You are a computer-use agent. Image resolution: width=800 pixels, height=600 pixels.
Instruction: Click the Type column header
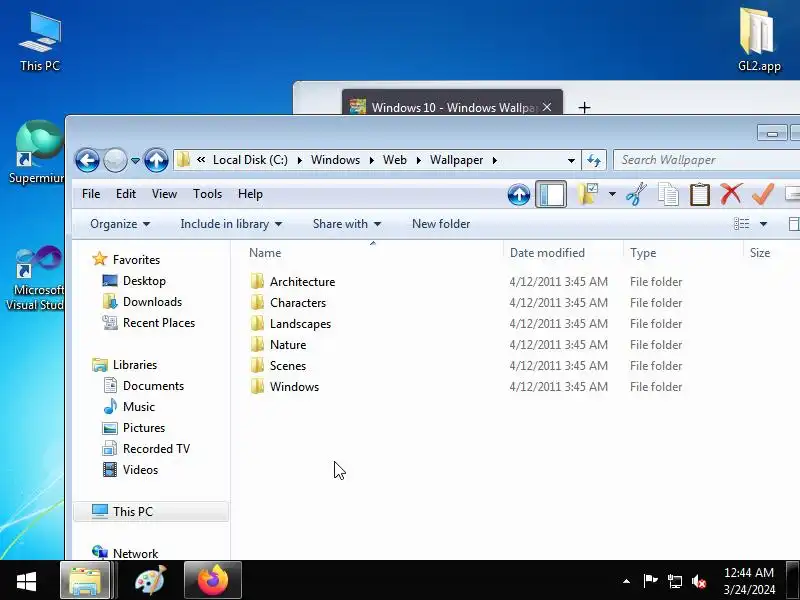684,253
